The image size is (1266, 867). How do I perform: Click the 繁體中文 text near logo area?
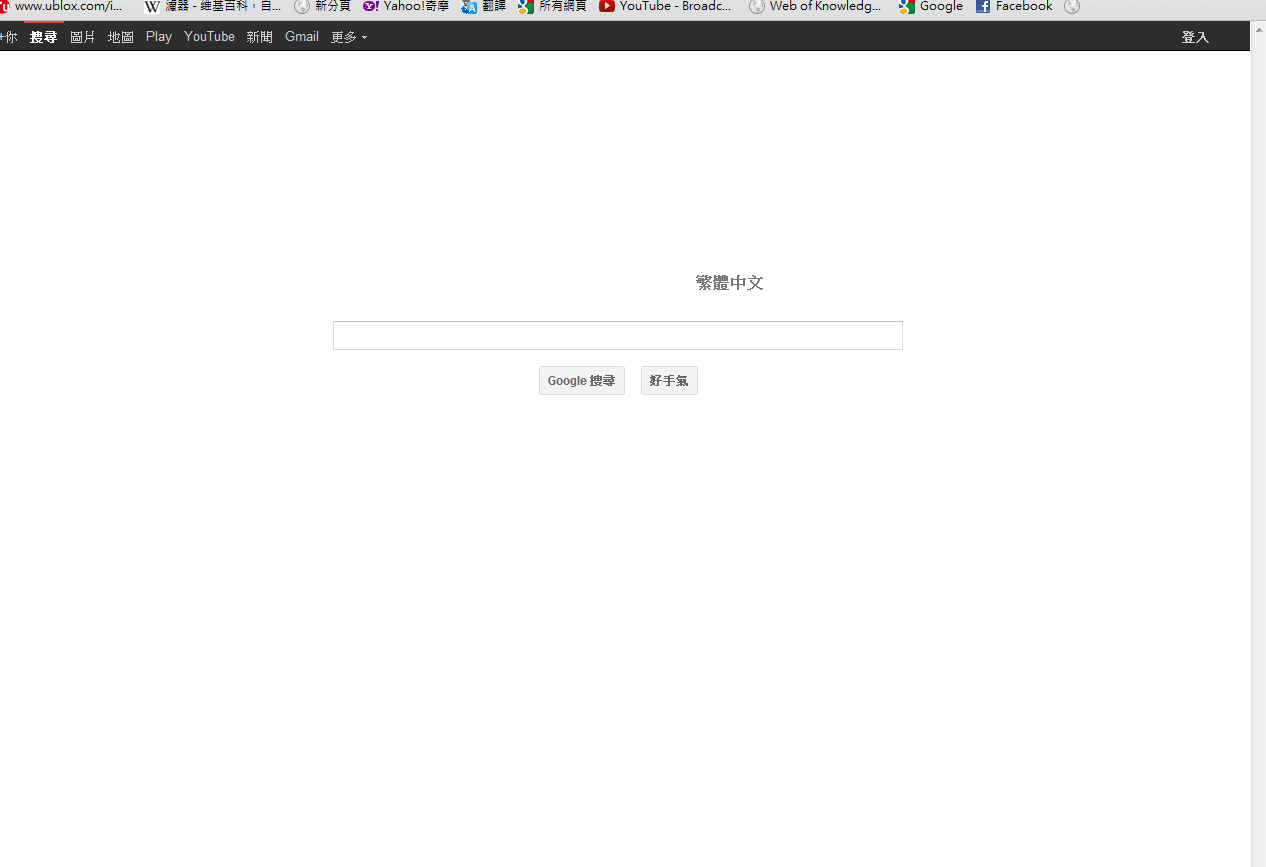[730, 283]
